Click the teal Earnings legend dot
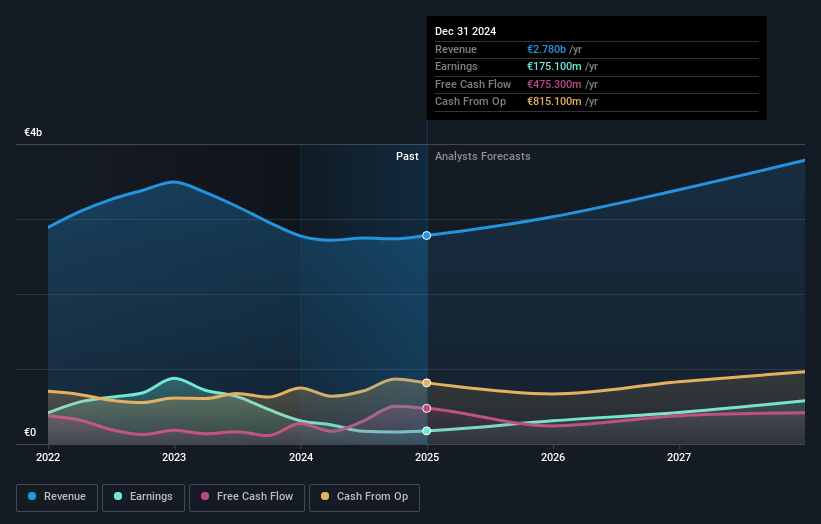Screen dimensions: 821x524 pos(118,496)
